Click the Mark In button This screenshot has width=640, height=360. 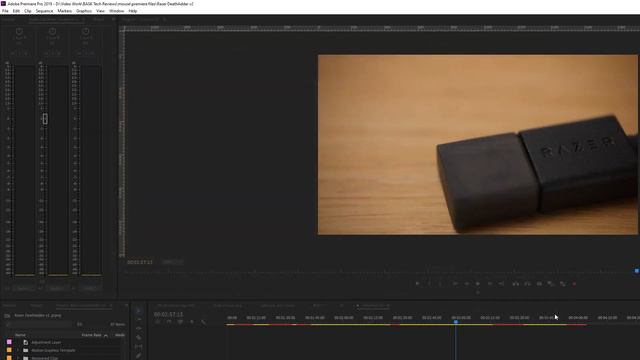coord(429,284)
